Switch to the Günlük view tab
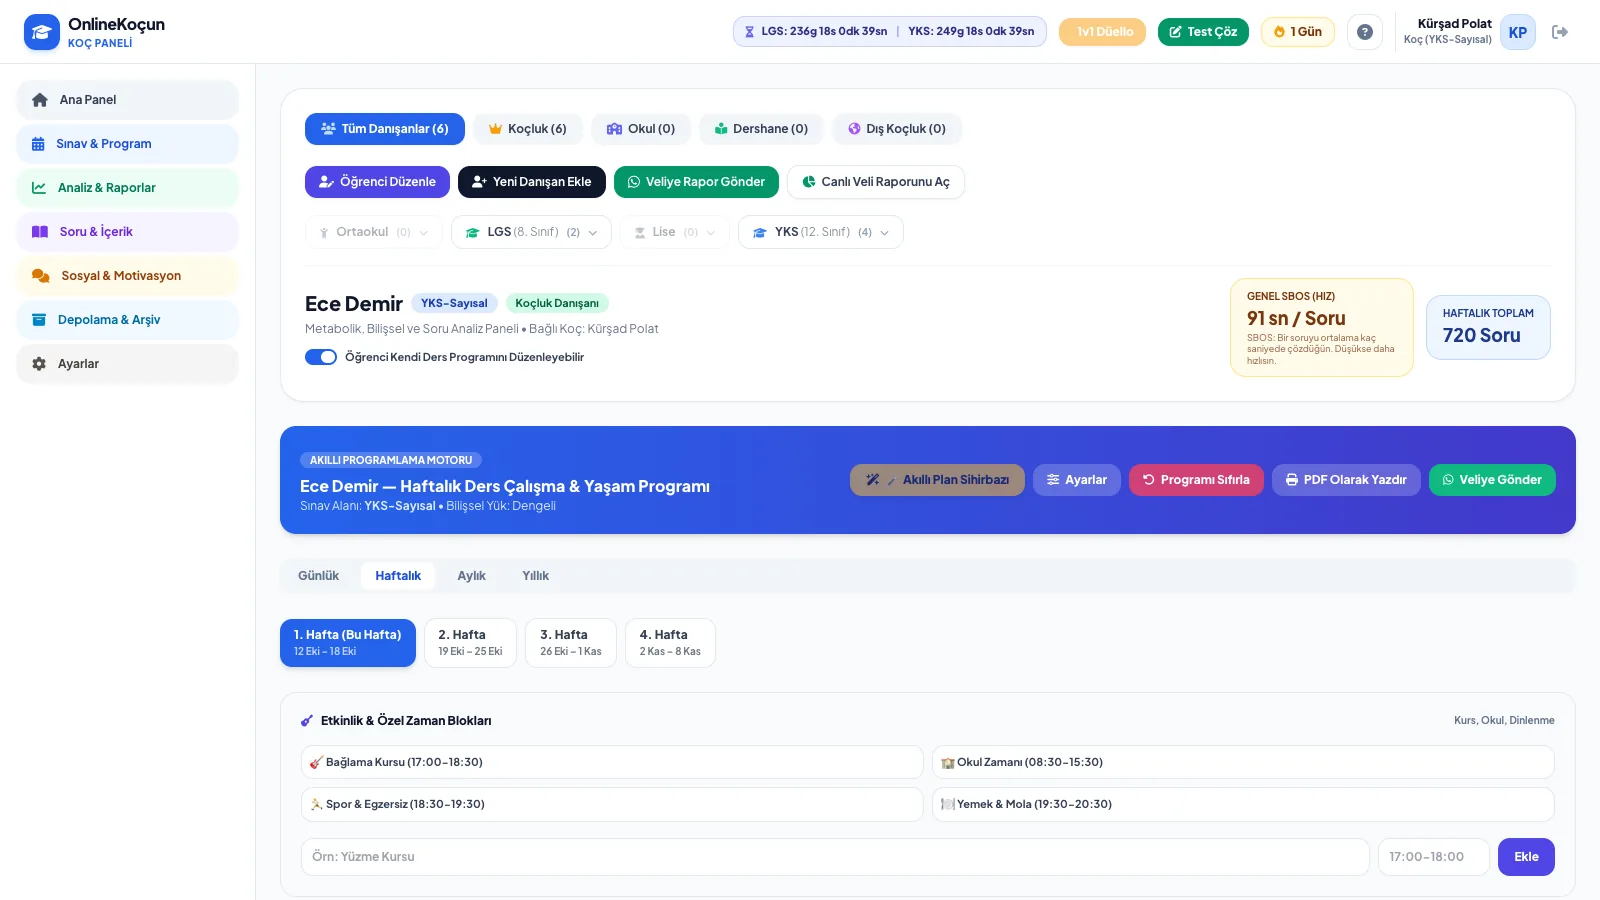This screenshot has height=900, width=1600. pos(318,576)
